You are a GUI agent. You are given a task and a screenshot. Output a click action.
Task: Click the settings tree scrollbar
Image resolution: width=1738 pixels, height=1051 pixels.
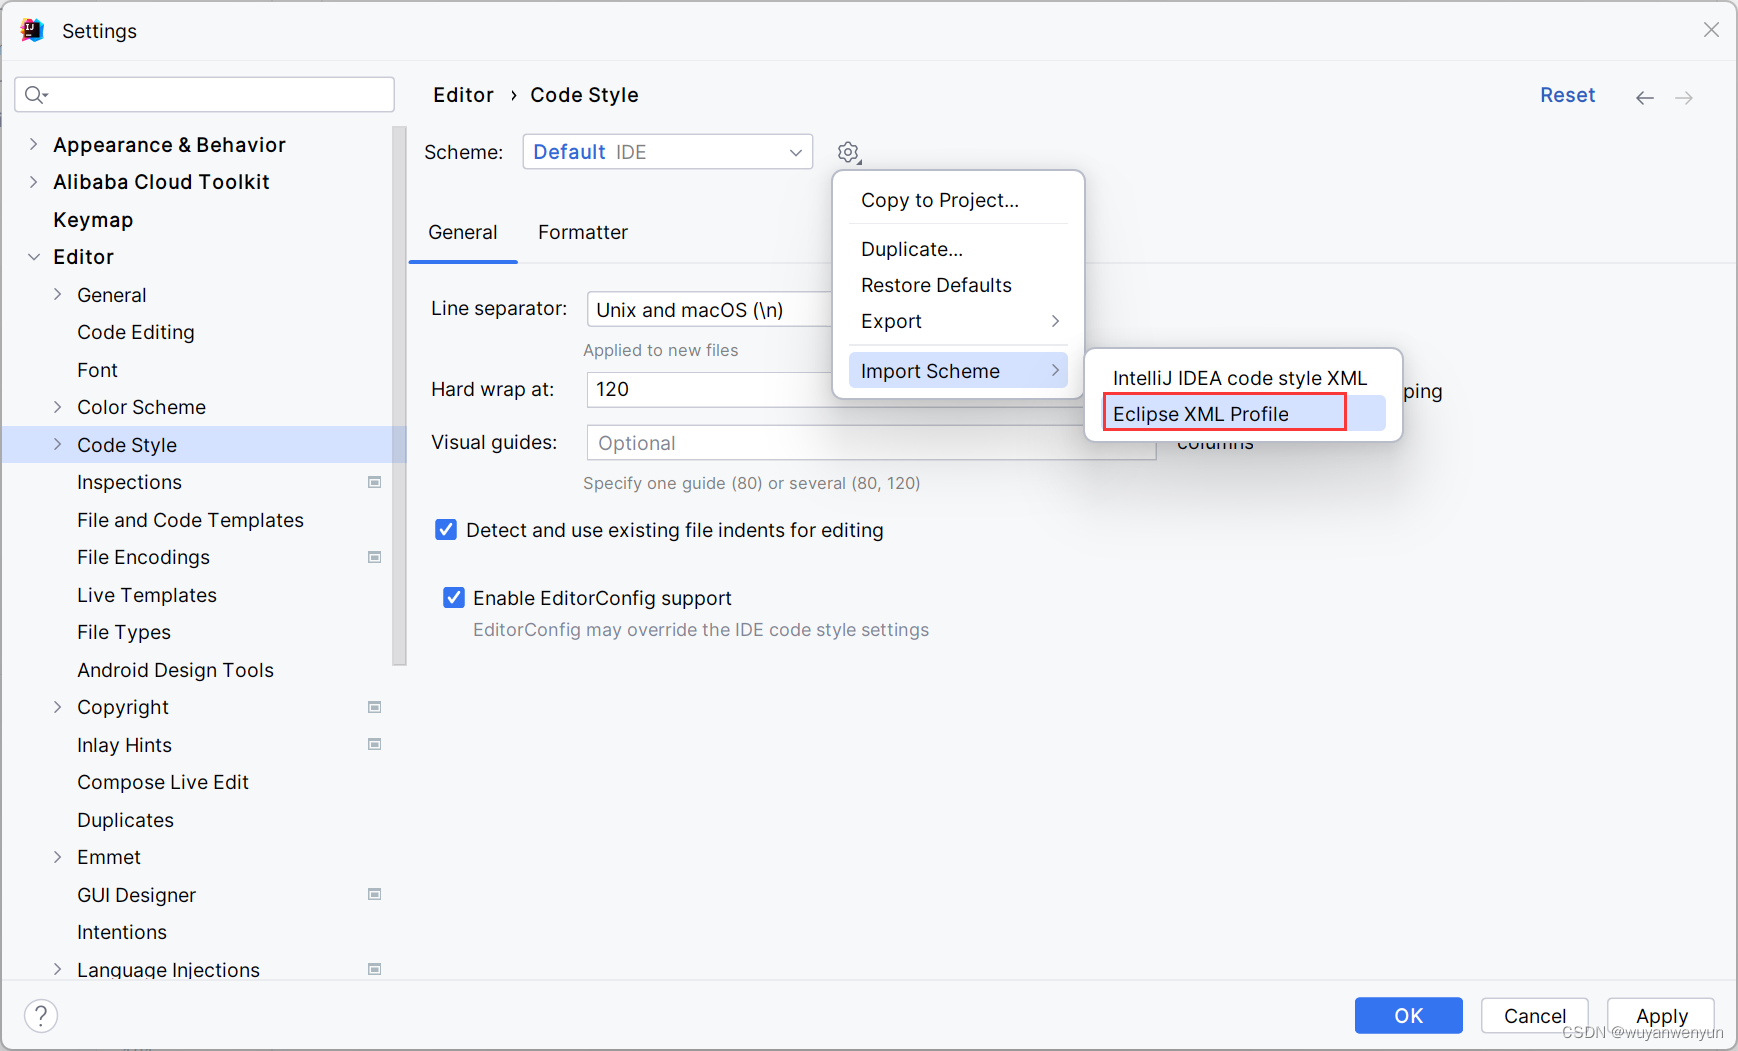[x=400, y=396]
